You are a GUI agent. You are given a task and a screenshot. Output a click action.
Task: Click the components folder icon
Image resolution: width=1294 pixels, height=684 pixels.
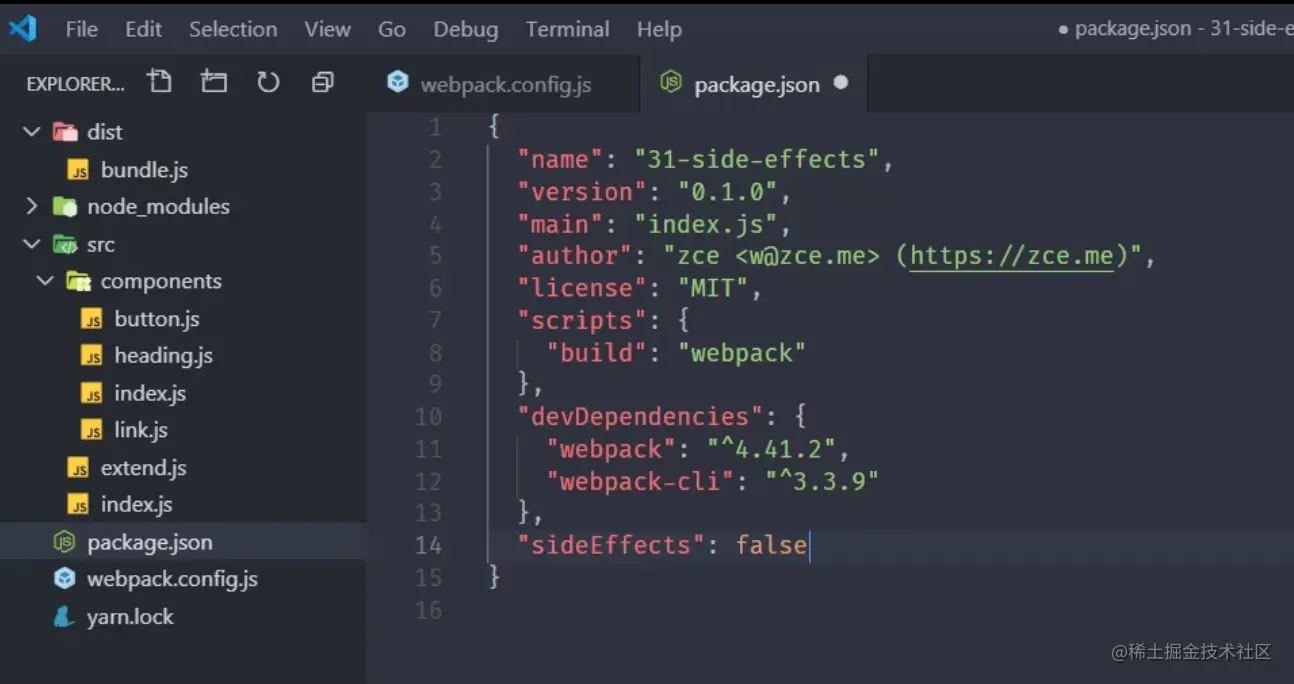[x=78, y=281]
